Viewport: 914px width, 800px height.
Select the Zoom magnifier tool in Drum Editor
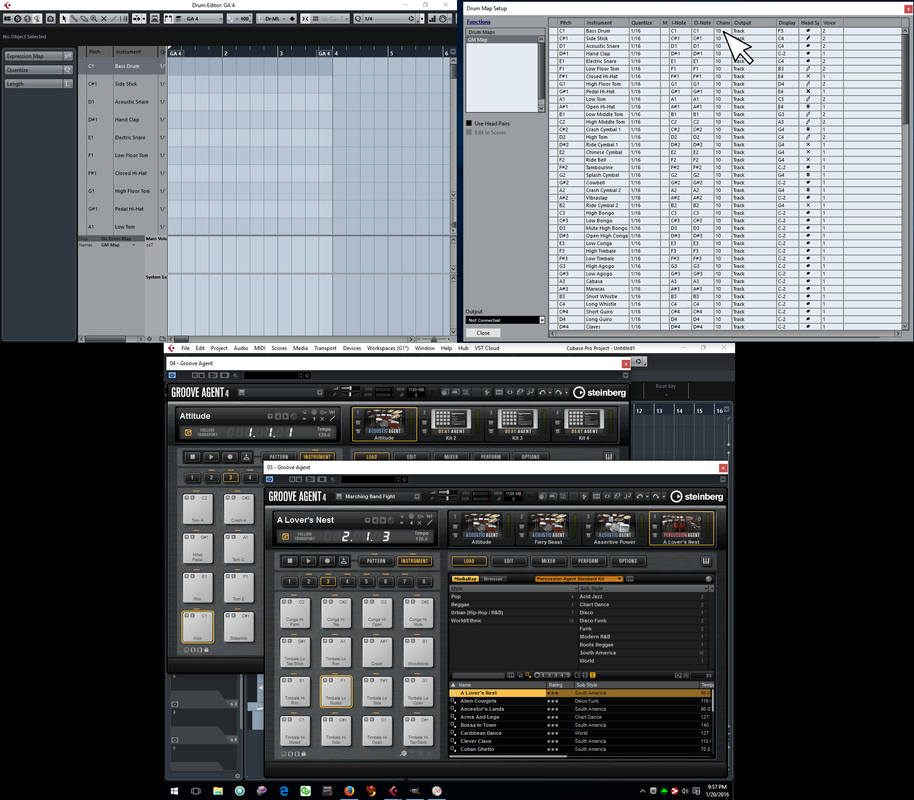click(x=94, y=19)
